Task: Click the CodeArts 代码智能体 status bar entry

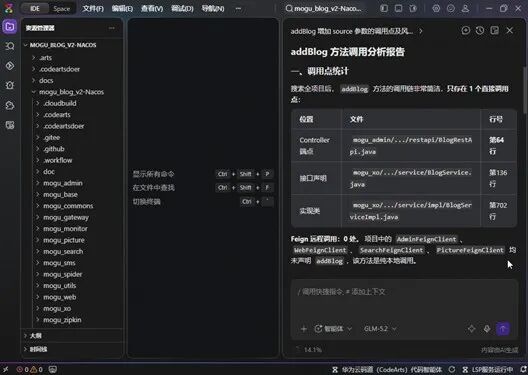Action: tap(387, 369)
